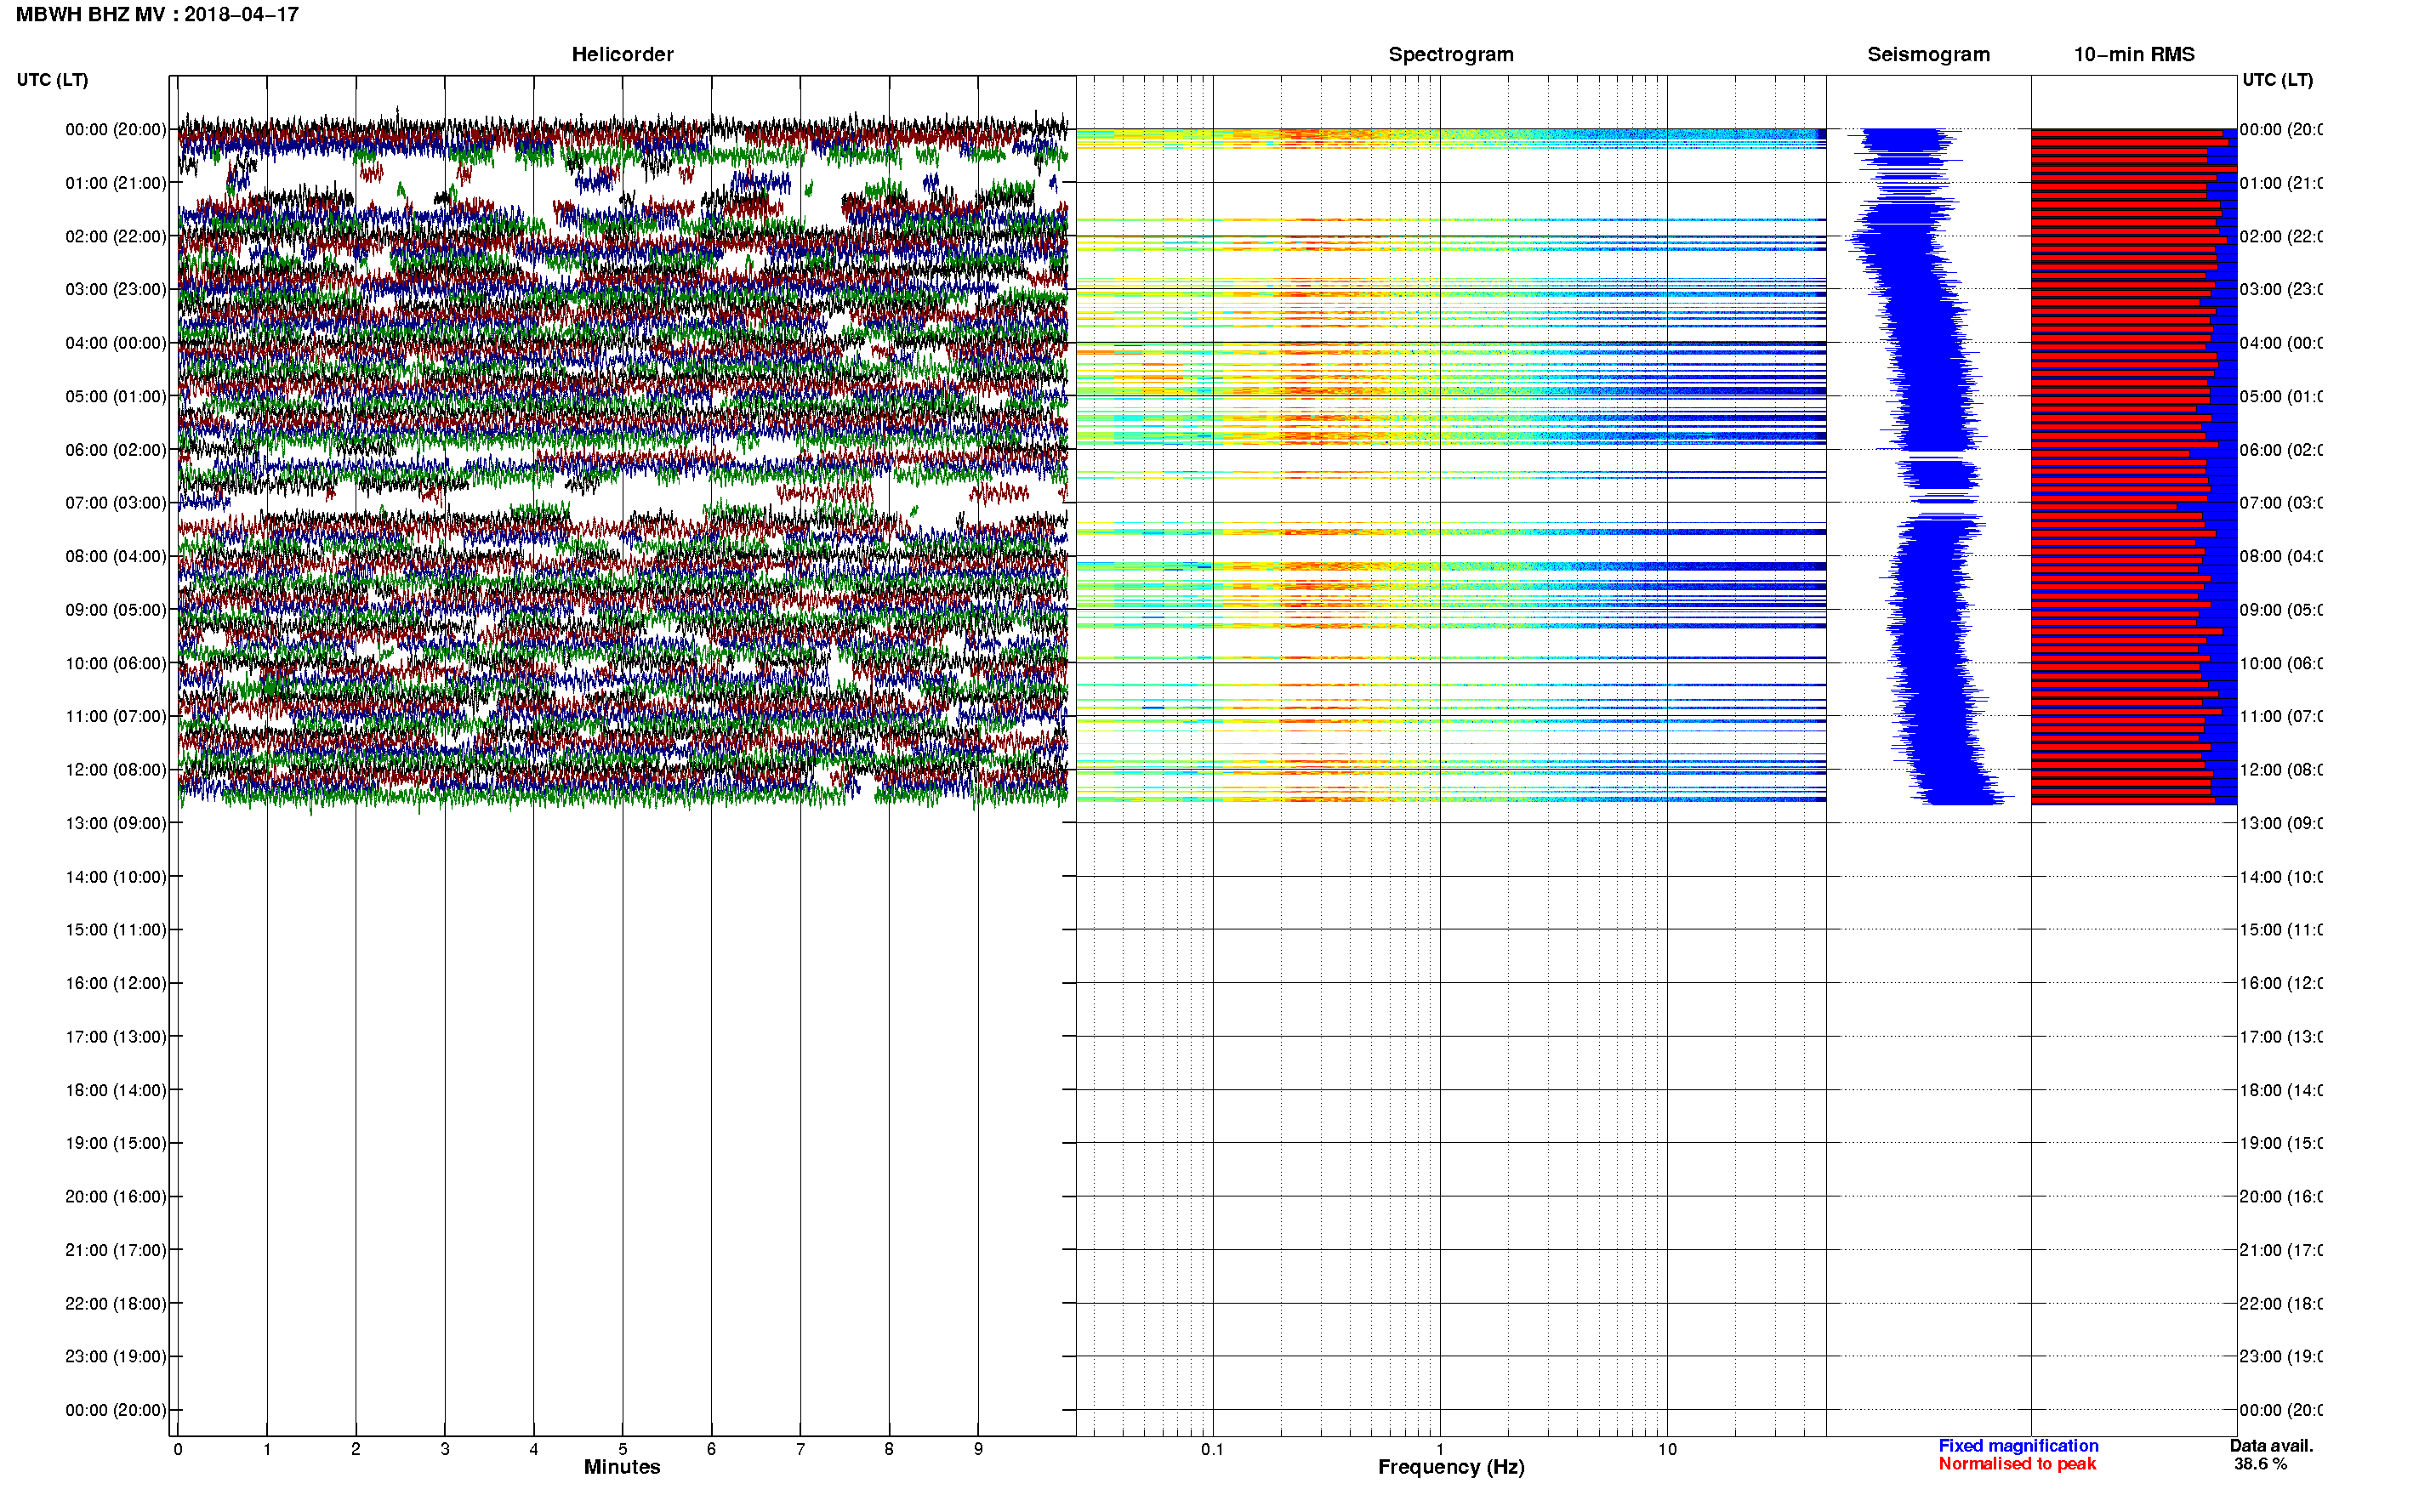Click the '0.1' frequency tick label
The height and width of the screenshot is (1512, 2419).
pos(1212,1449)
